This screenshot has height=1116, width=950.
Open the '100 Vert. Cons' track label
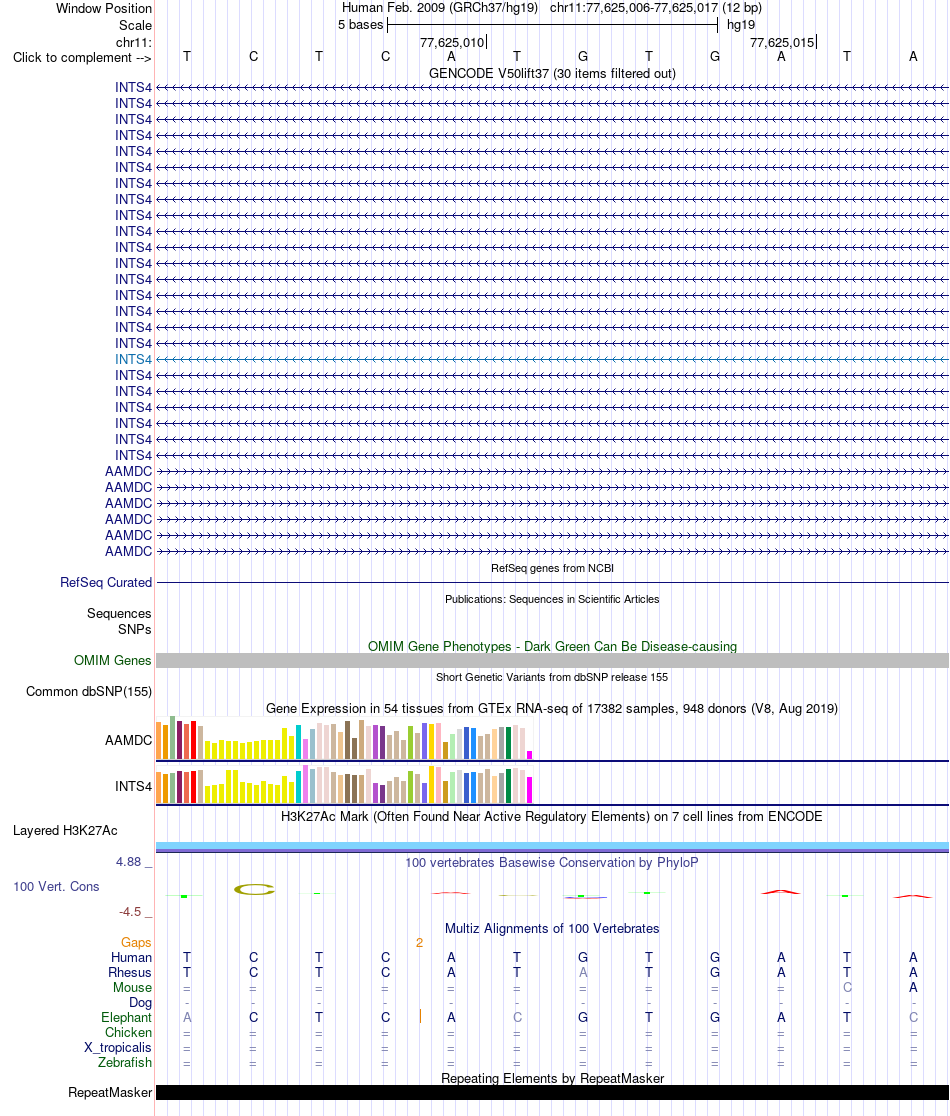coord(56,887)
